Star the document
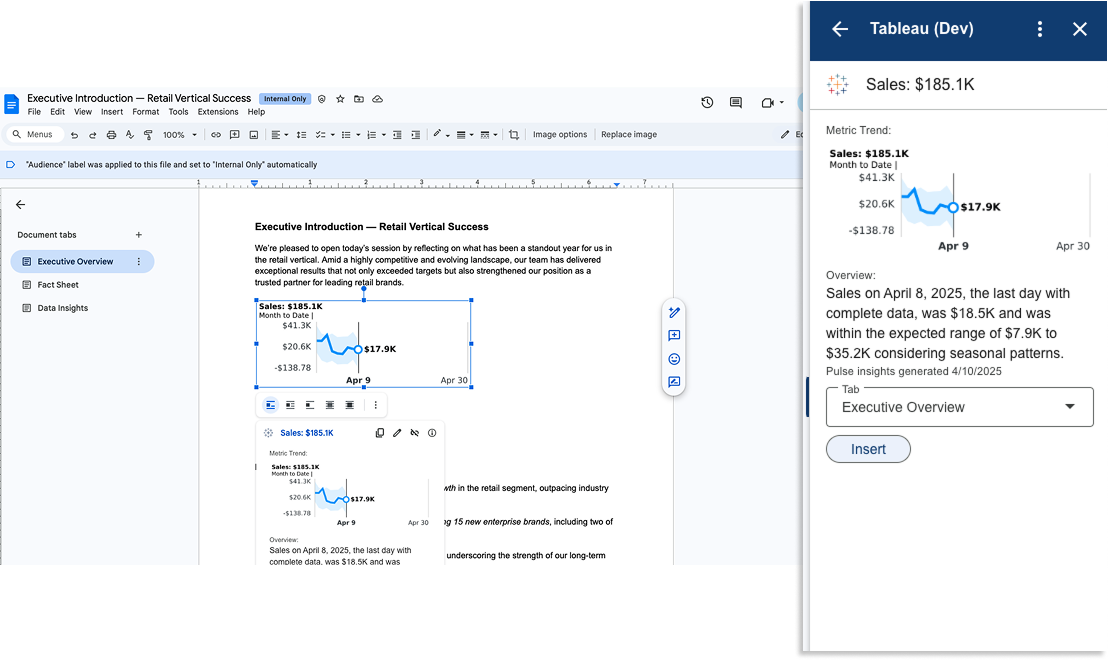Image resolution: width=1108 pixels, height=660 pixels. coord(340,99)
